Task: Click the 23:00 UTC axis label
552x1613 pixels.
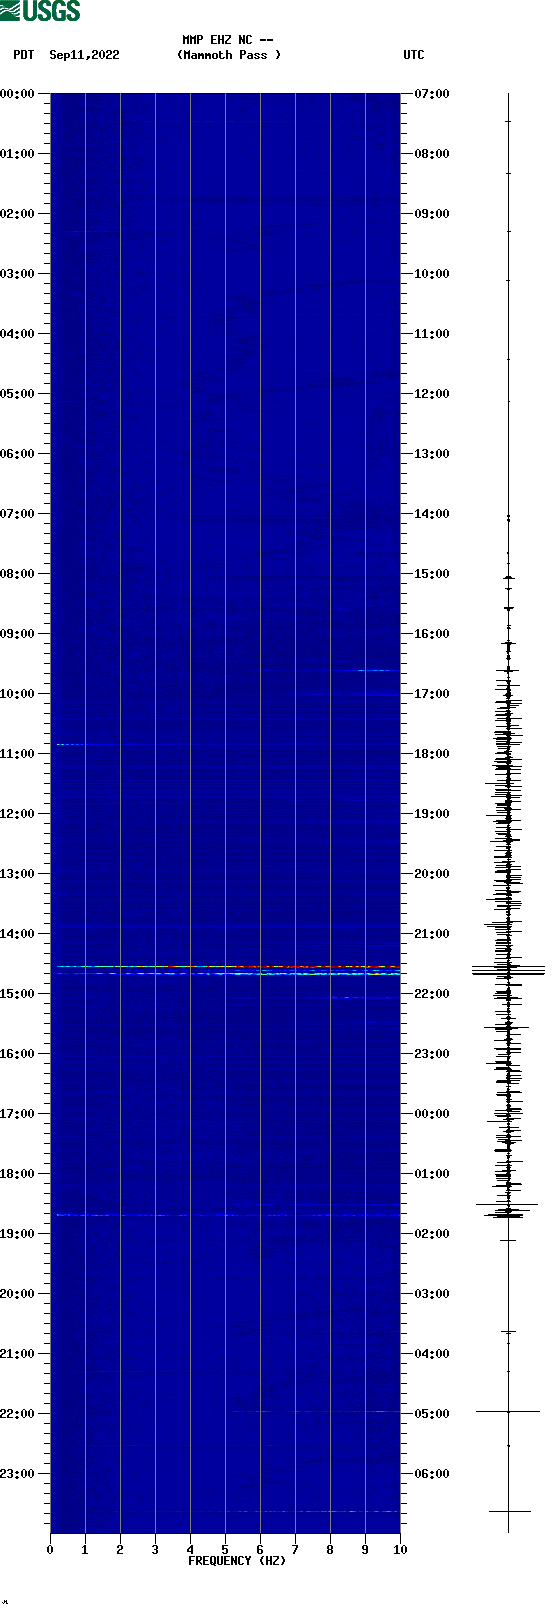Action: click(432, 1054)
